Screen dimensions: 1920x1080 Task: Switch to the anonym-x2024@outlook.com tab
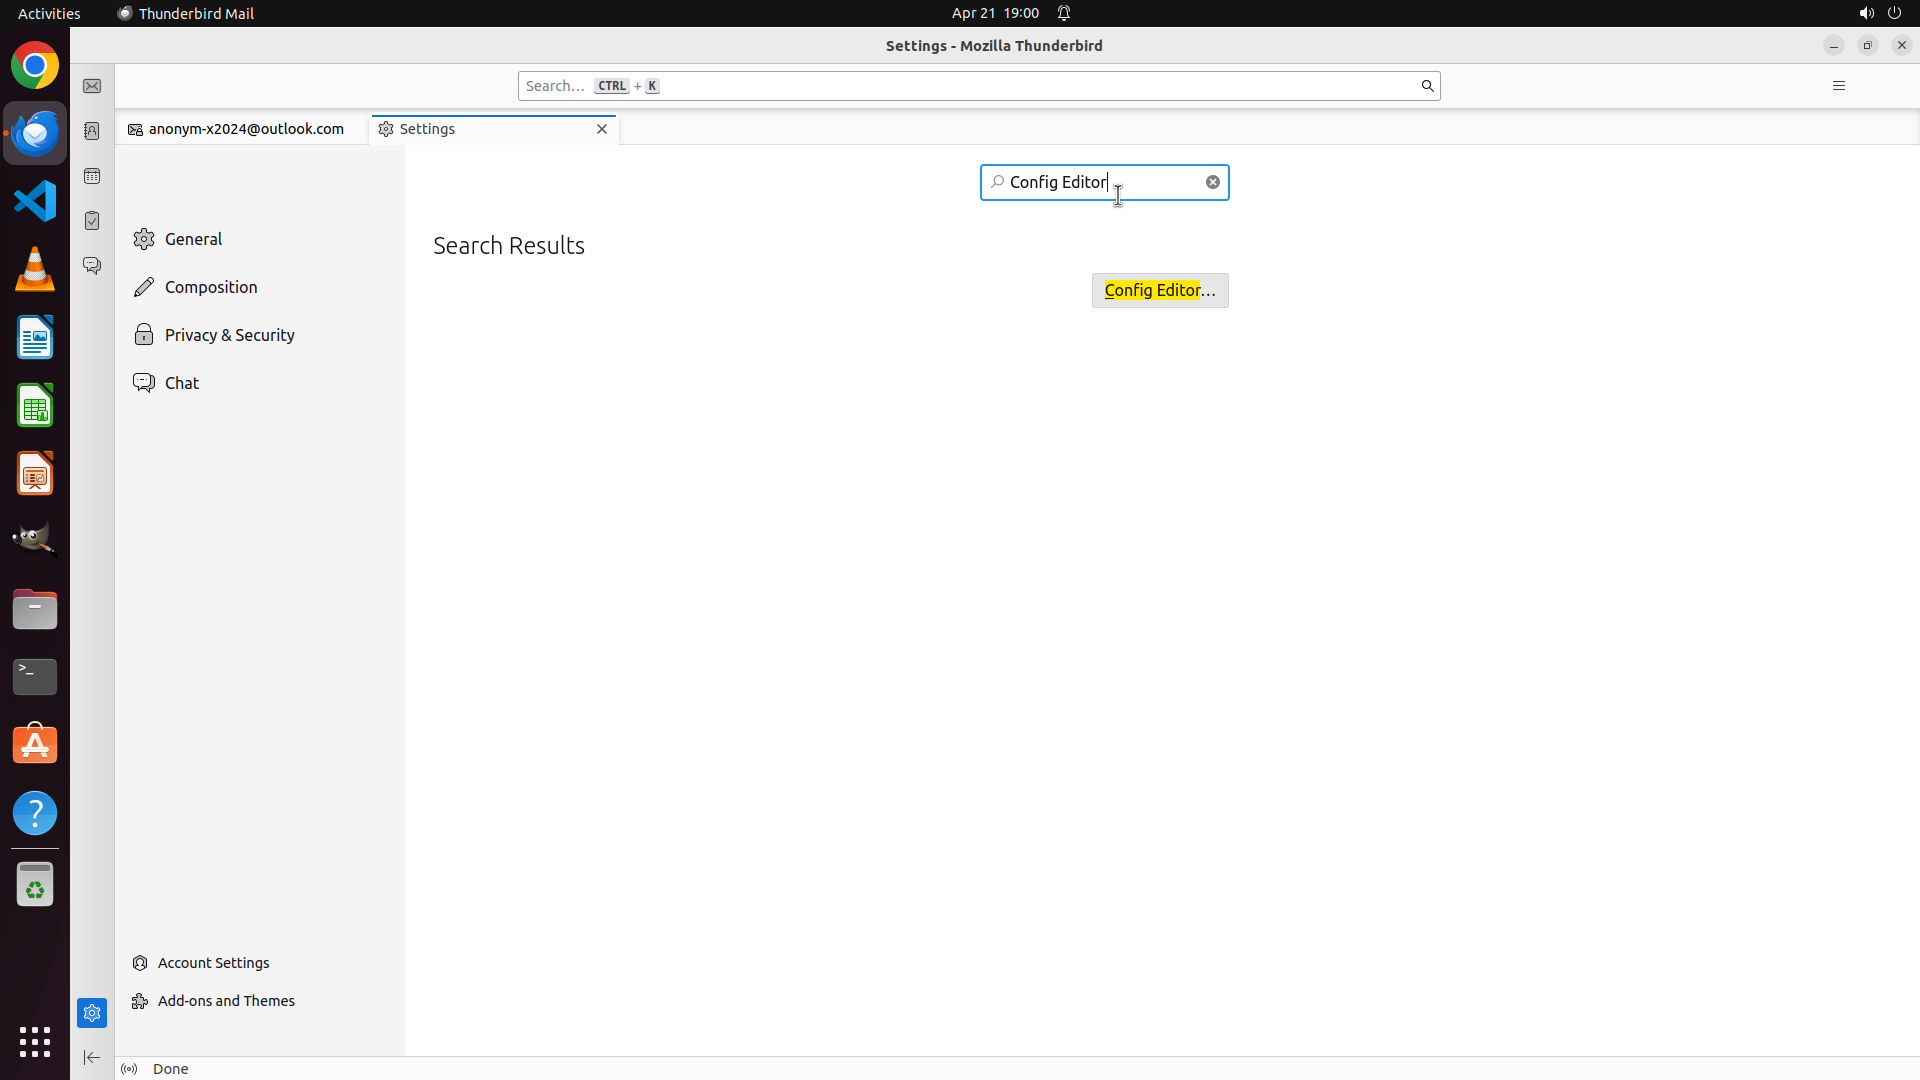coord(245,129)
